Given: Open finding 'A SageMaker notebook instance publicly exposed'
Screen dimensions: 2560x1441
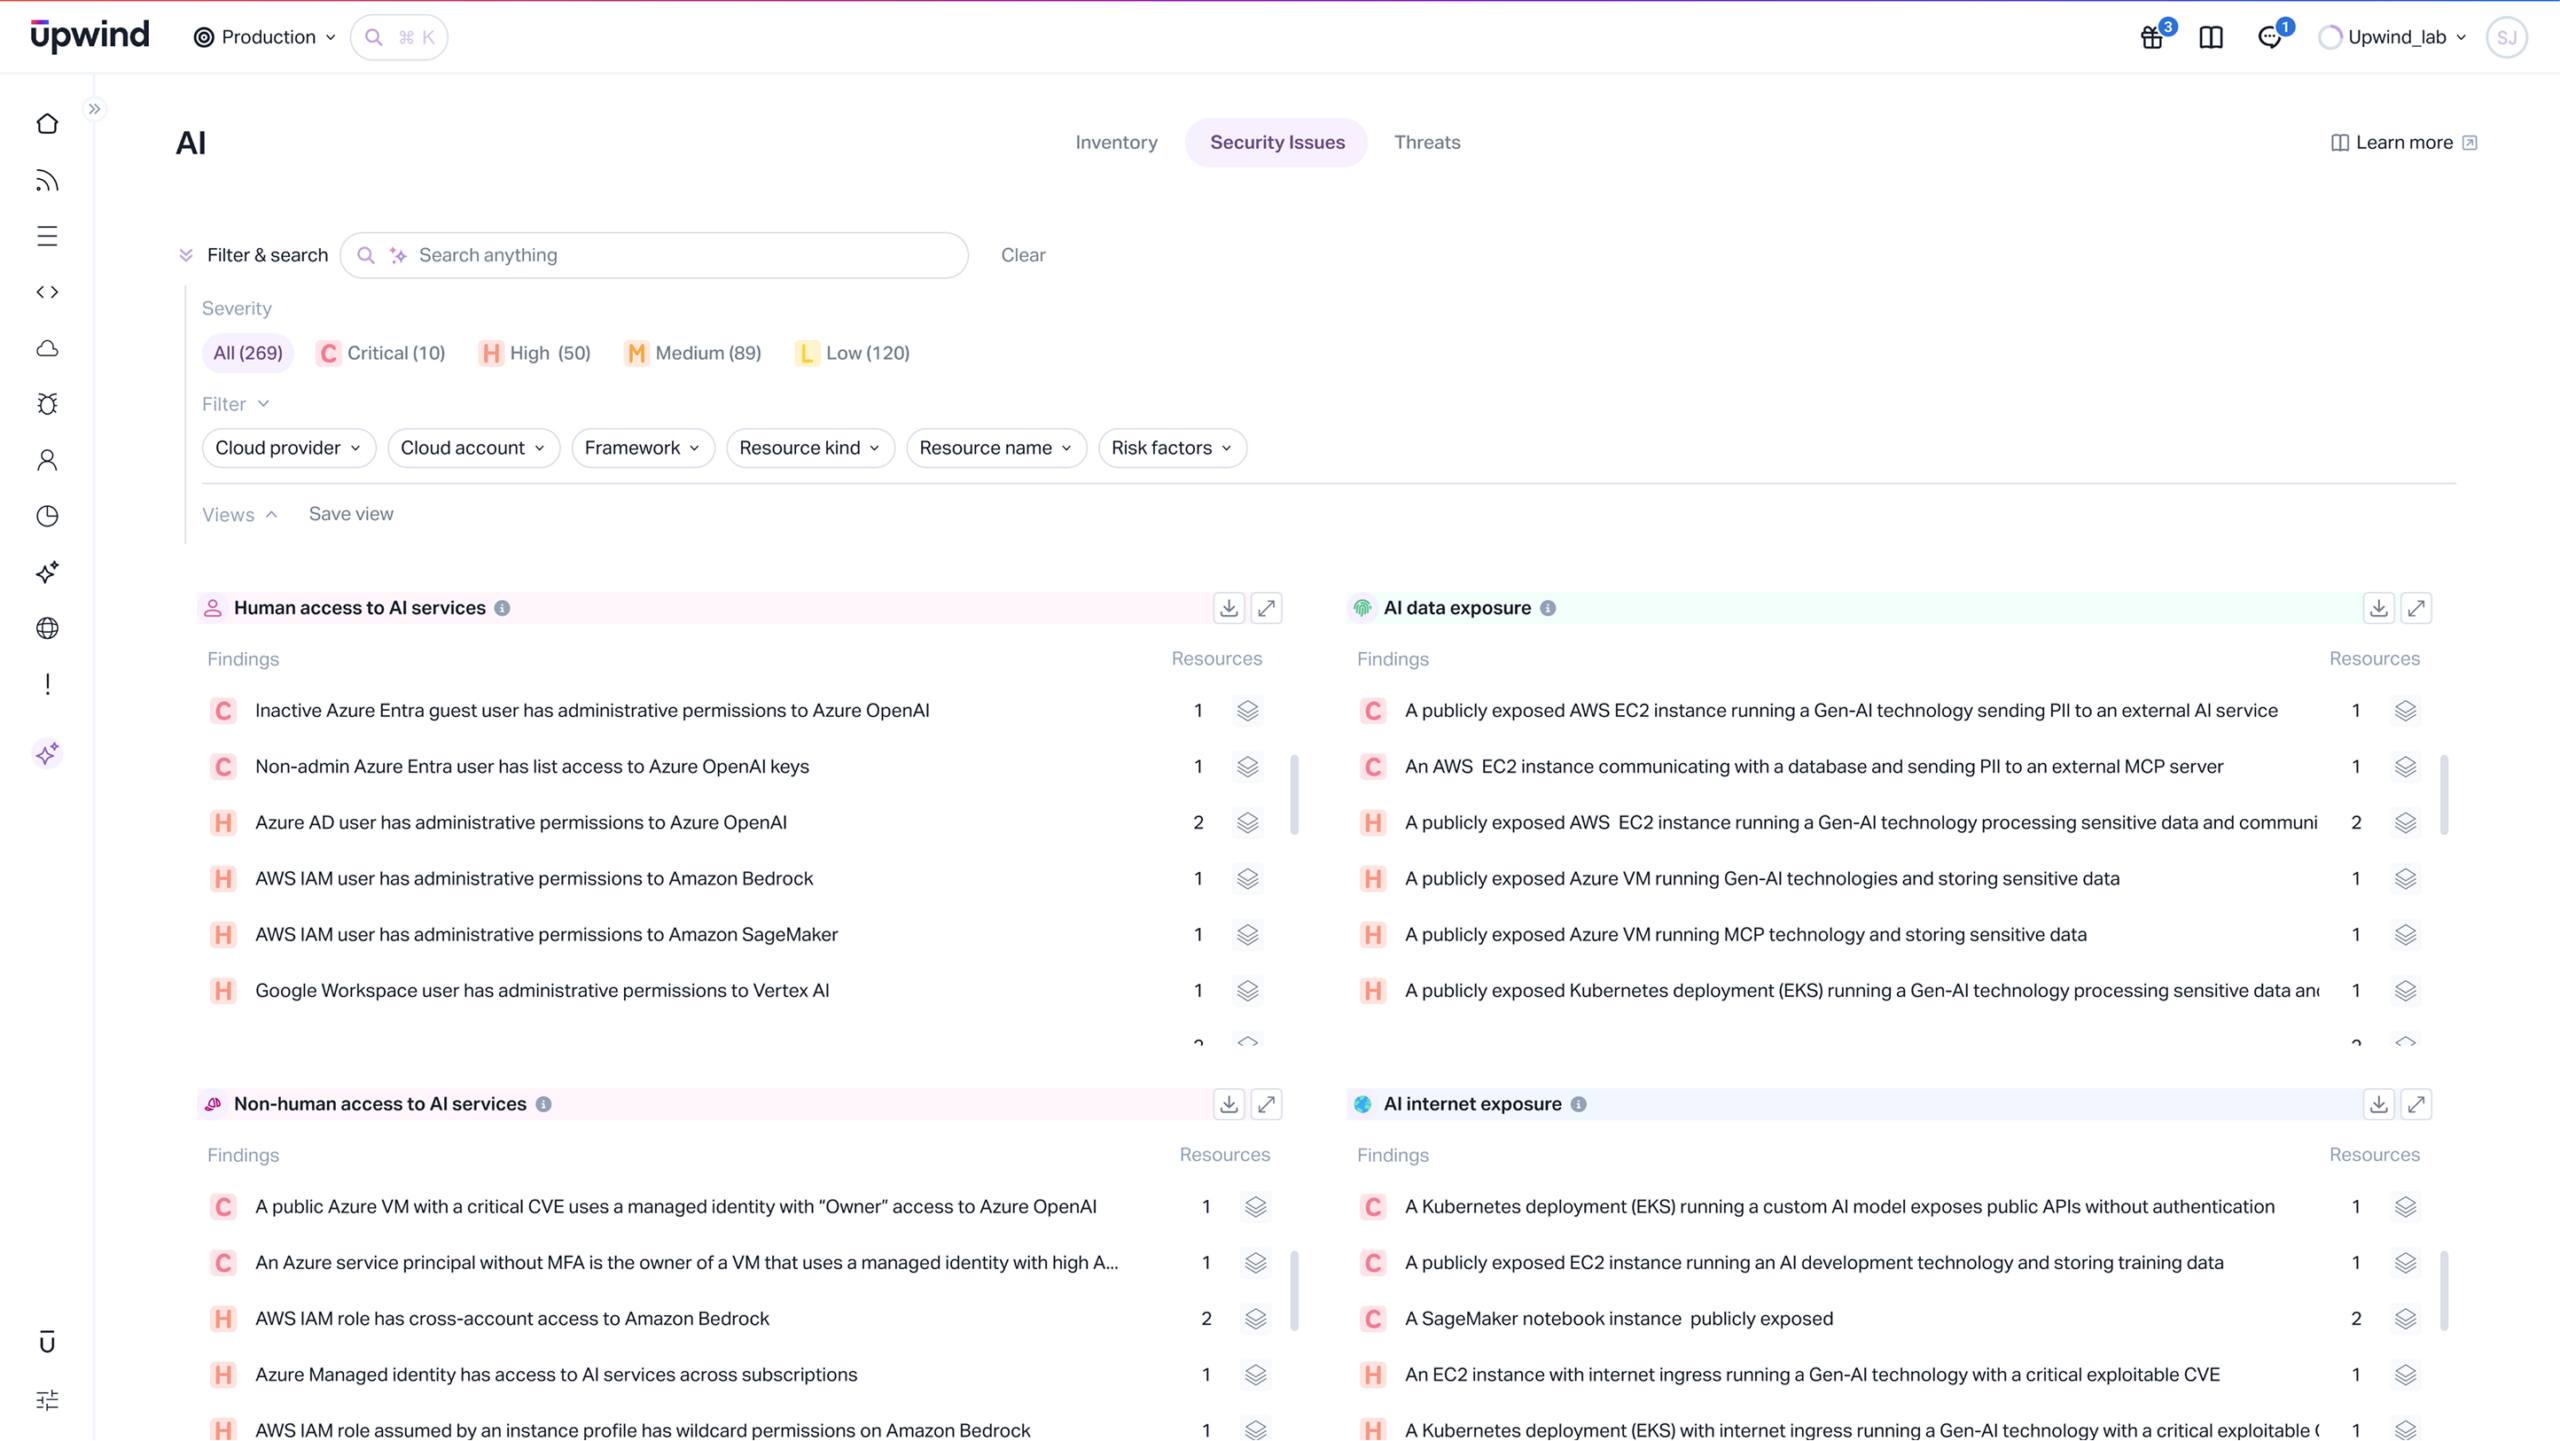Looking at the screenshot, I should pyautogui.click(x=1619, y=1318).
